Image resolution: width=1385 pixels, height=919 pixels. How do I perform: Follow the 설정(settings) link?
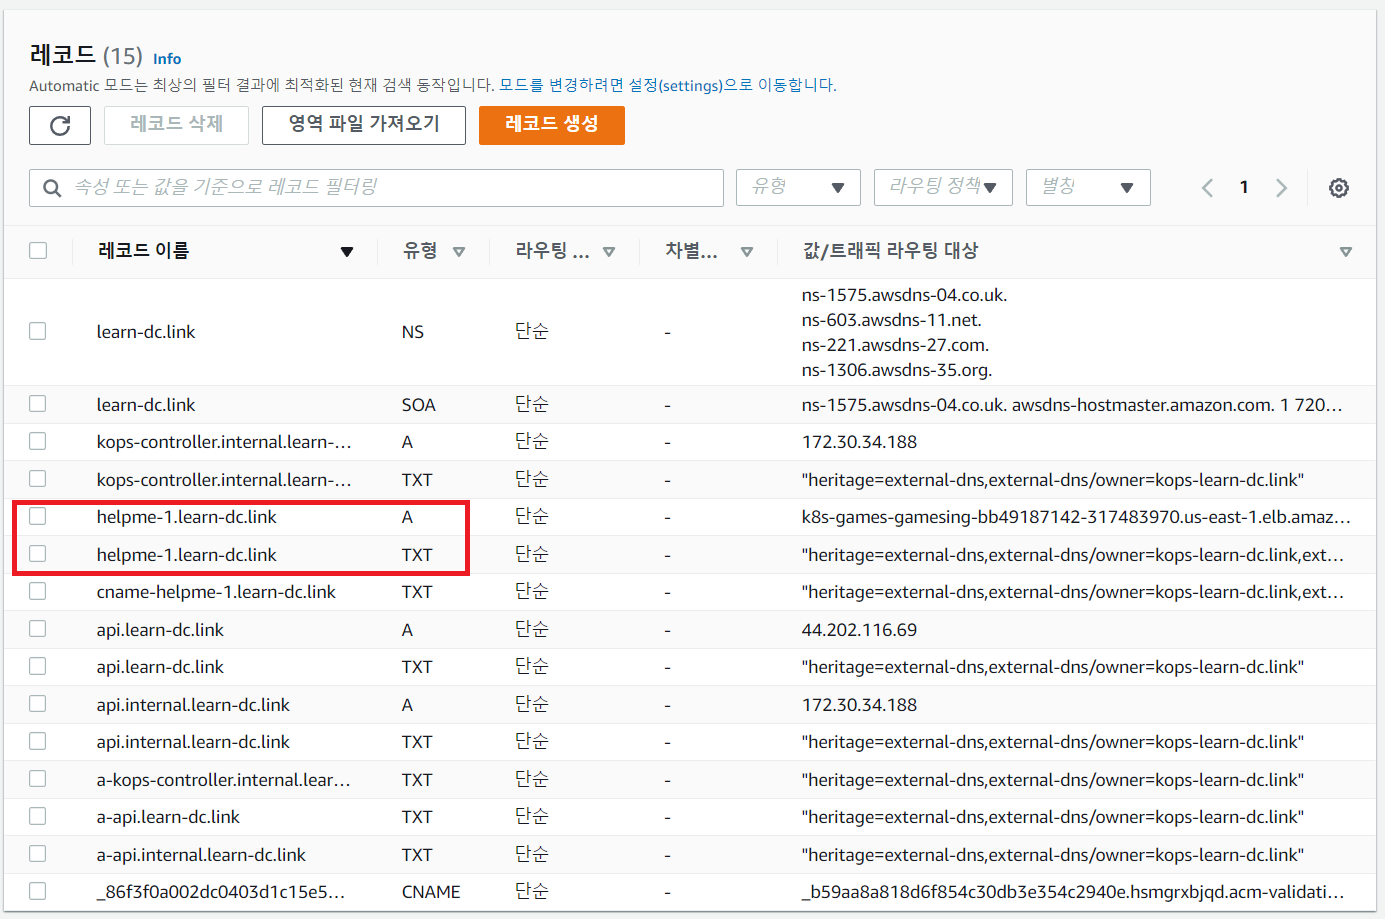coord(675,86)
